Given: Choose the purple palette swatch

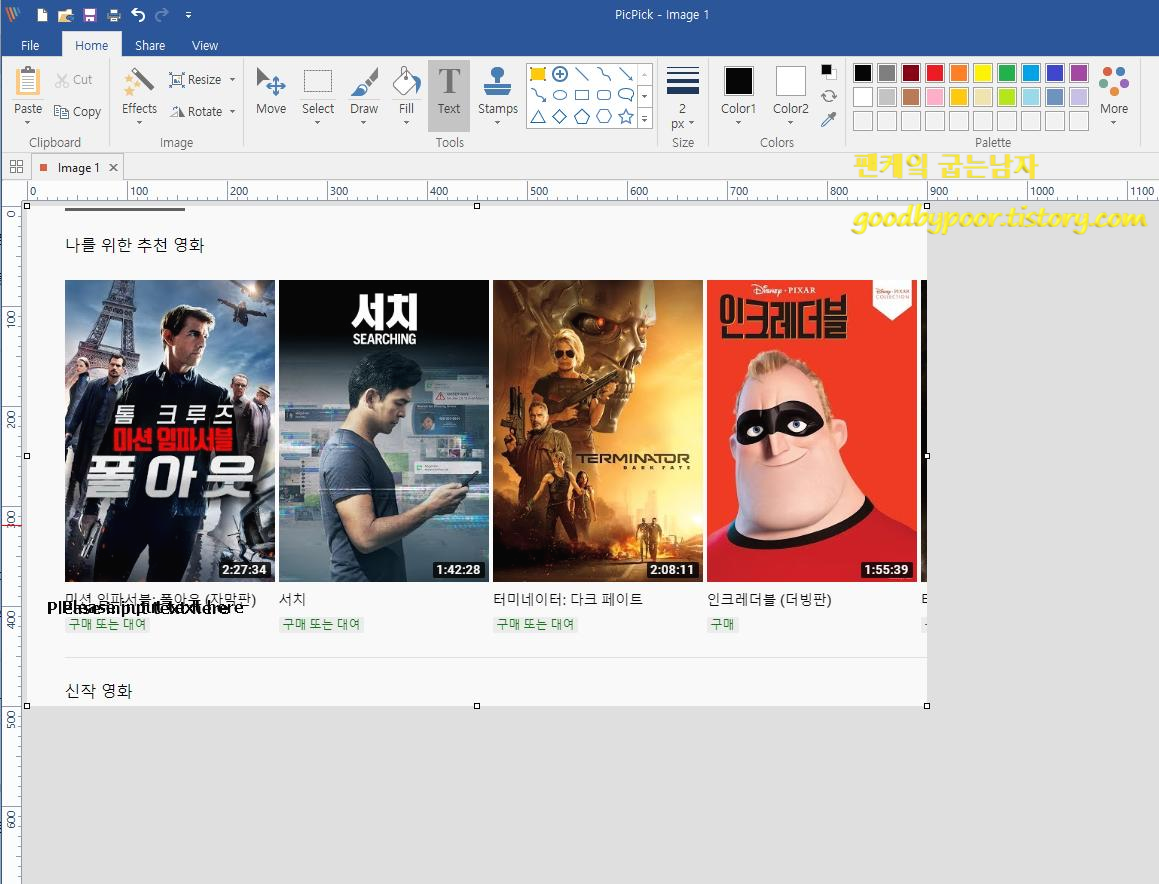Looking at the screenshot, I should (1079, 72).
